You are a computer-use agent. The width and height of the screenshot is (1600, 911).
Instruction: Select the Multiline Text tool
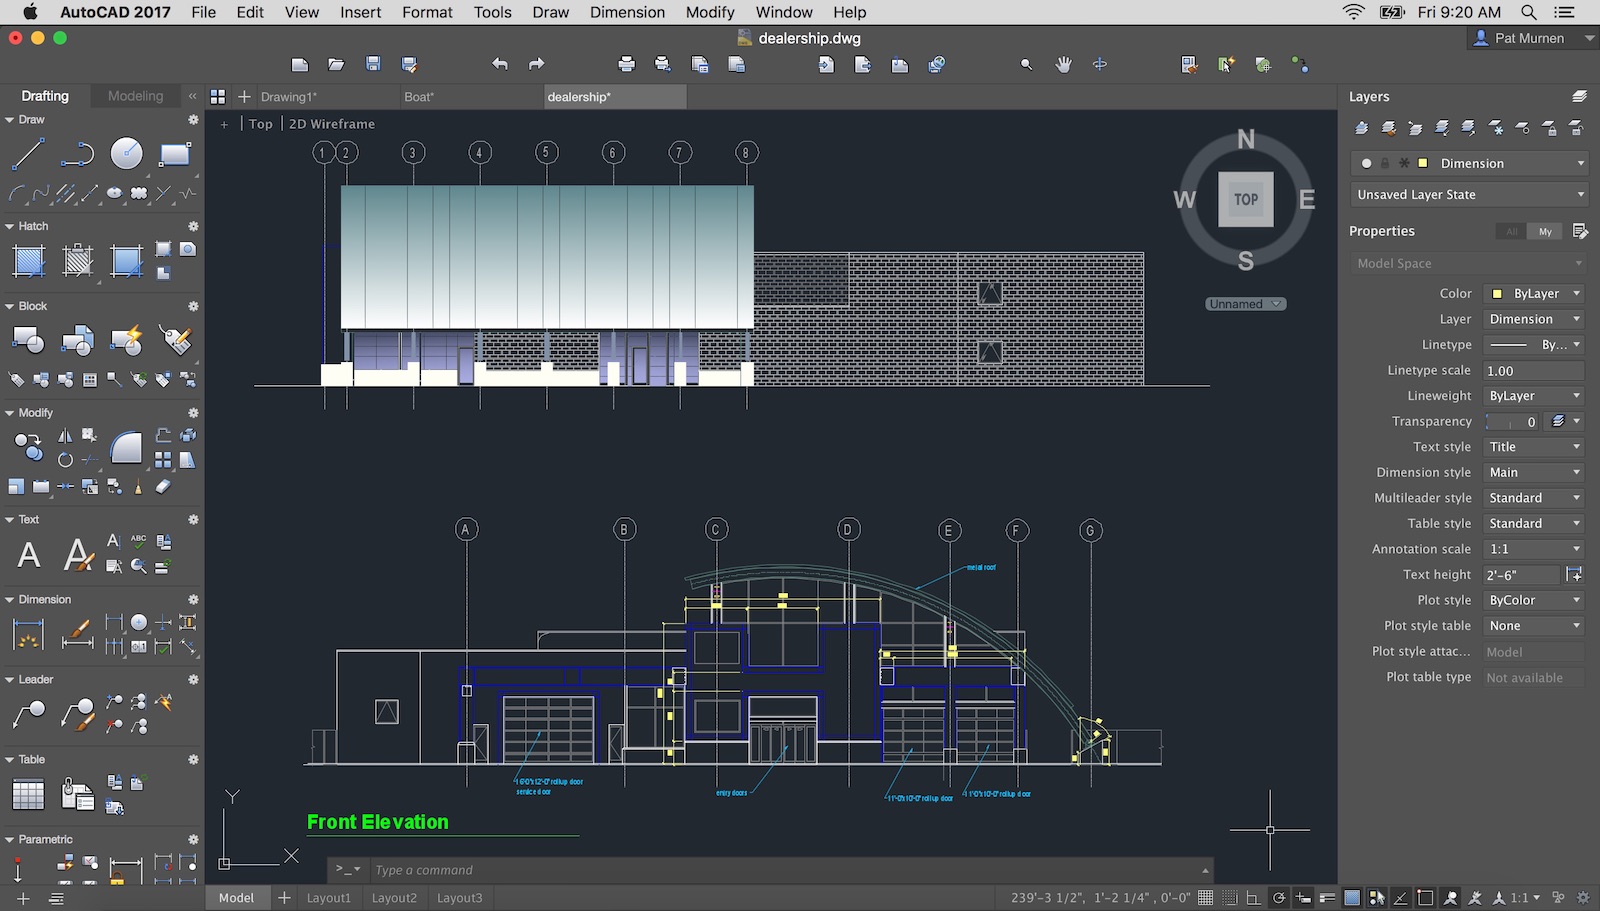pos(28,552)
